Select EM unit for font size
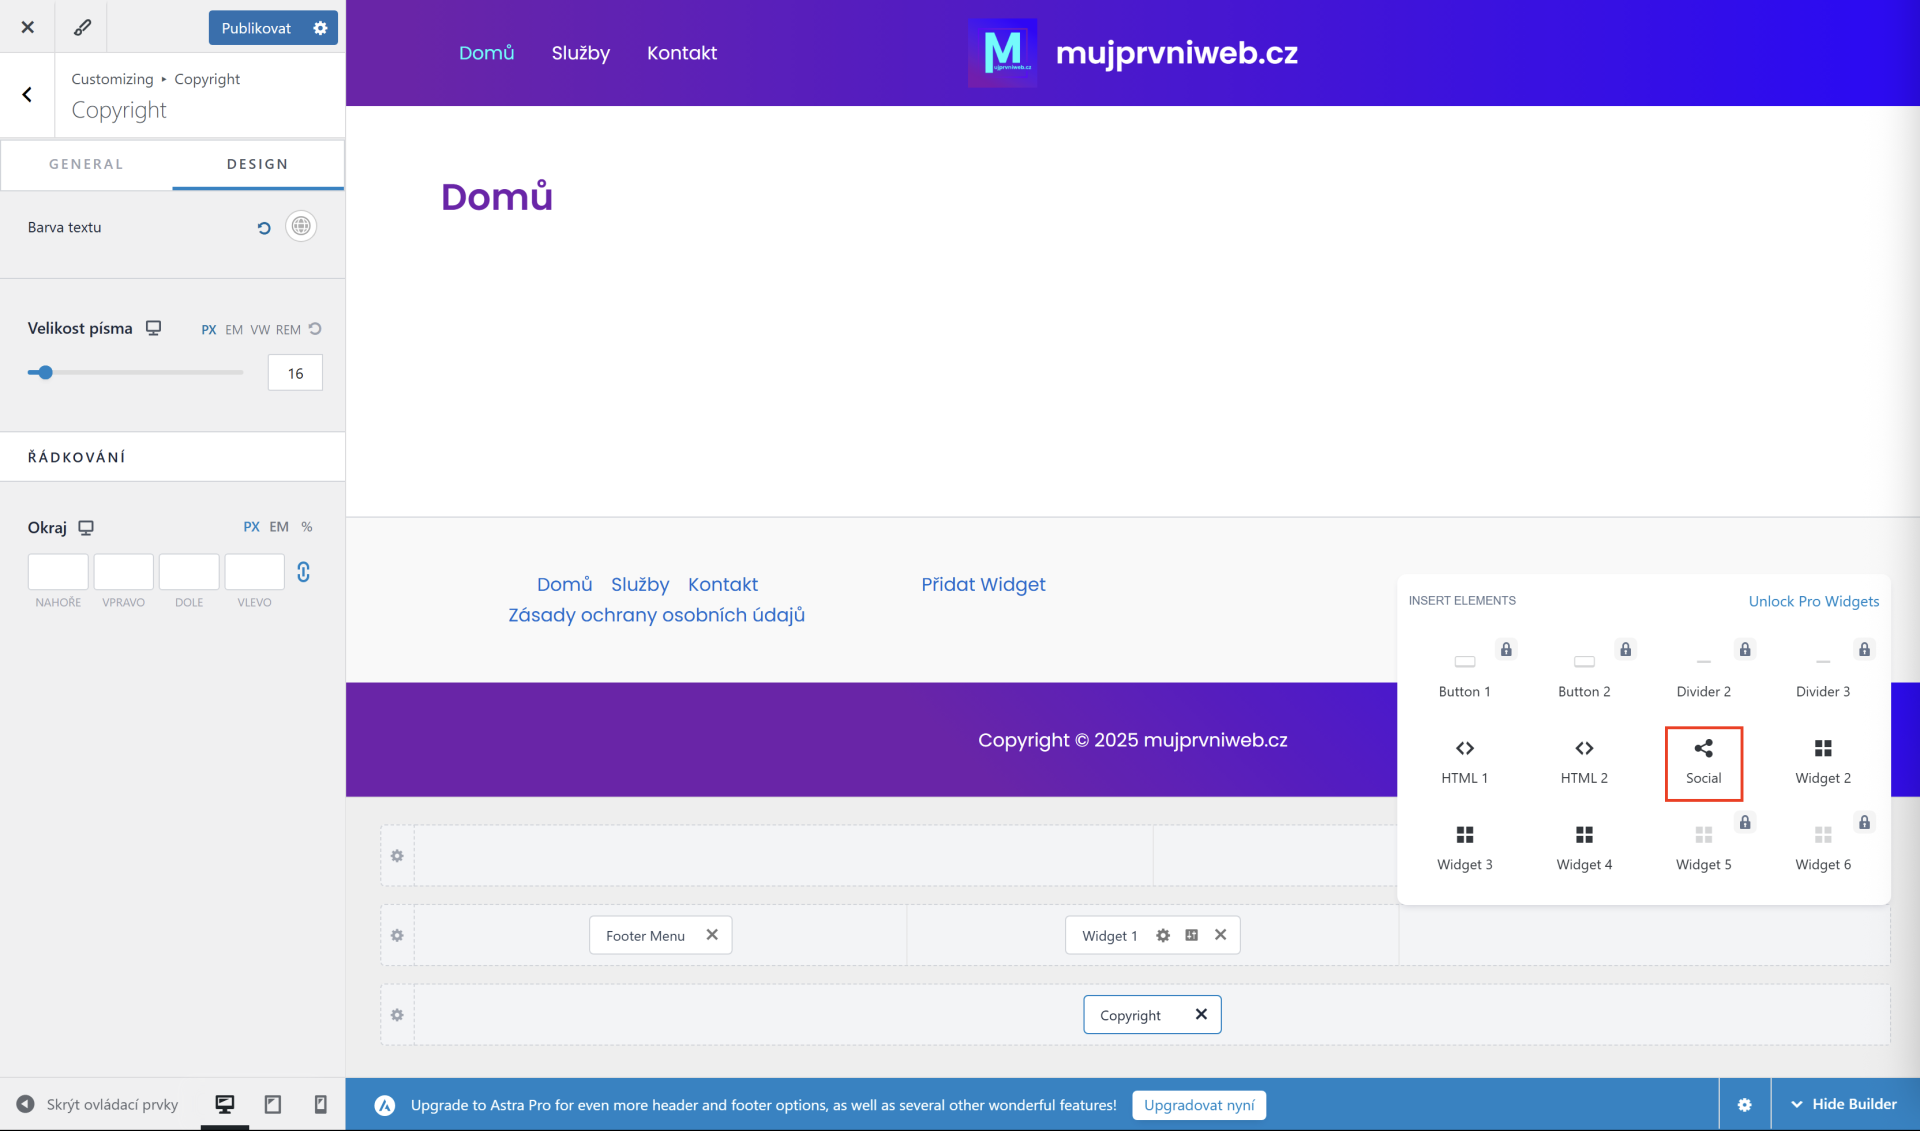Viewport: 1920px width, 1131px height. click(x=234, y=330)
